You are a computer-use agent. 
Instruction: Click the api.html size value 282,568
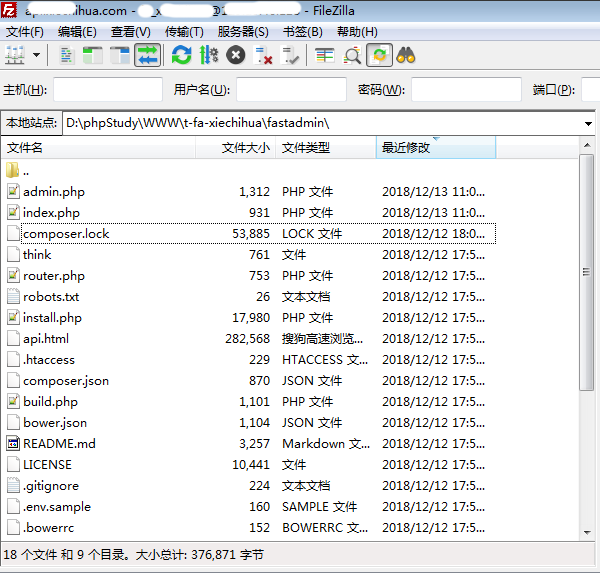(x=247, y=339)
